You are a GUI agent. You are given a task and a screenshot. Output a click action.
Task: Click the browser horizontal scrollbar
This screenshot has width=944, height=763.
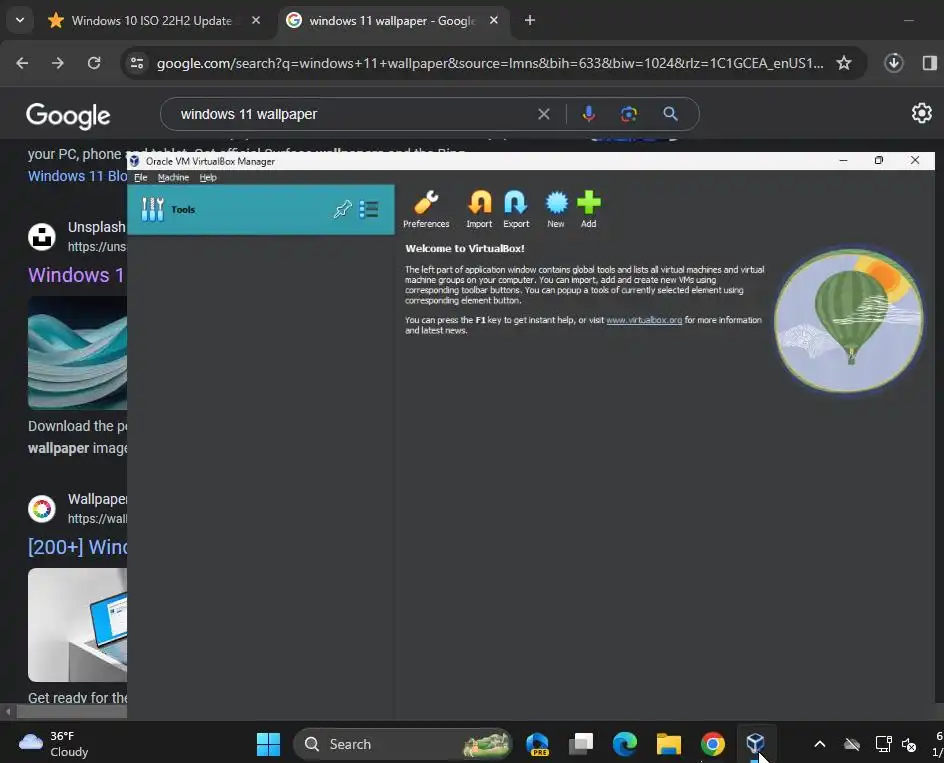[x=72, y=712]
